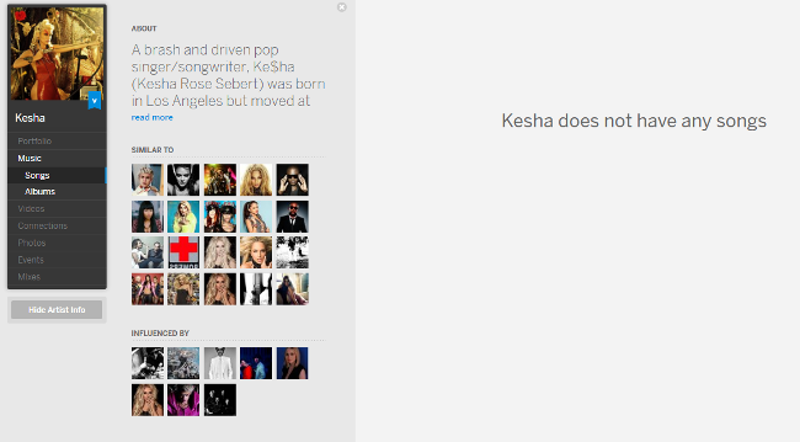This screenshot has height=442, width=800.
Task: Click the Kesha artist name heading
Action: (30, 118)
